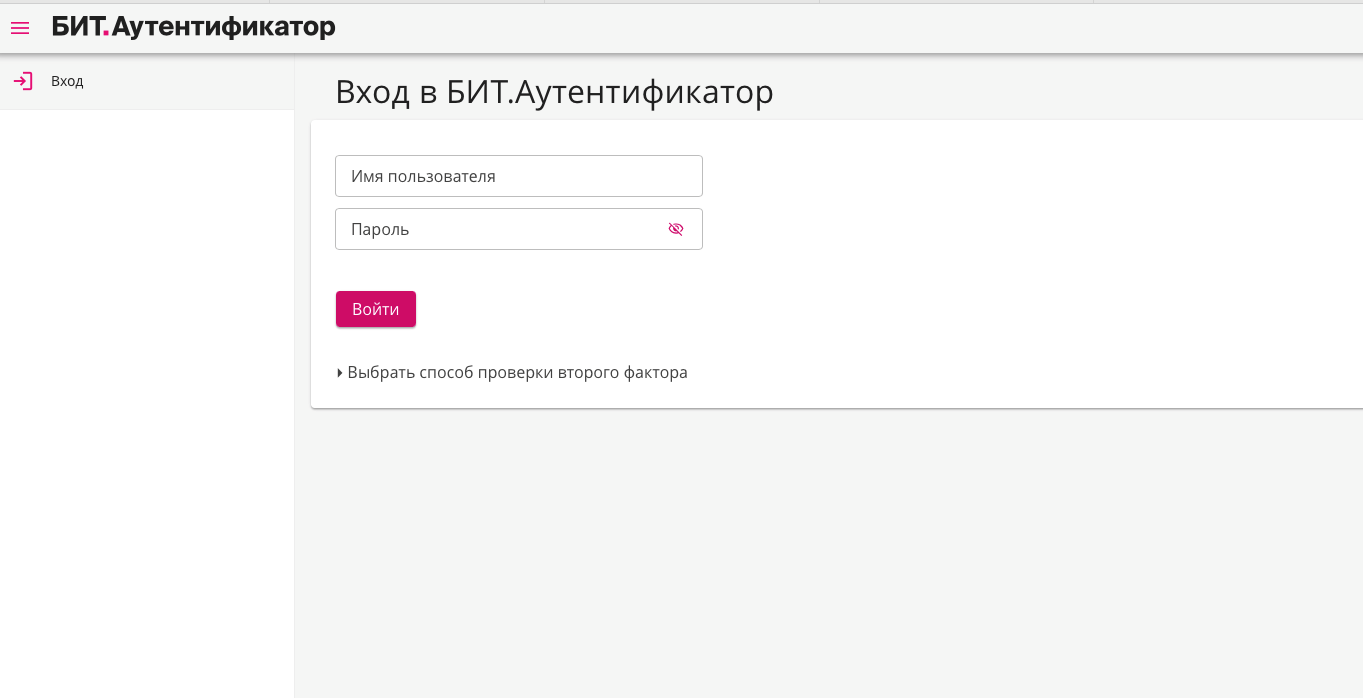Focus the Имя пользователя input field
Image resolution: width=1363 pixels, height=698 pixels.
519,176
